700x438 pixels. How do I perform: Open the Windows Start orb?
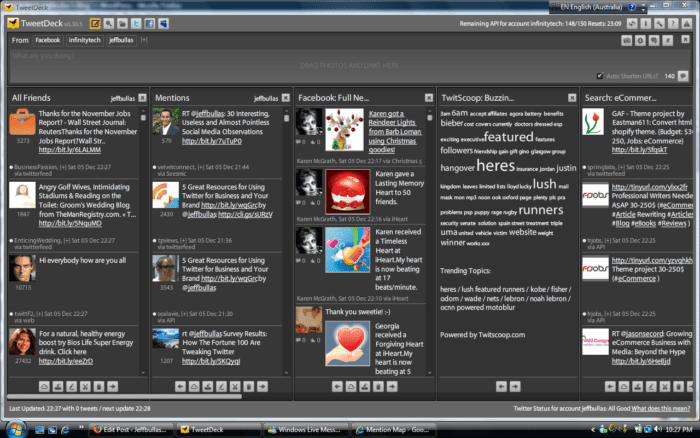click(x=16, y=429)
